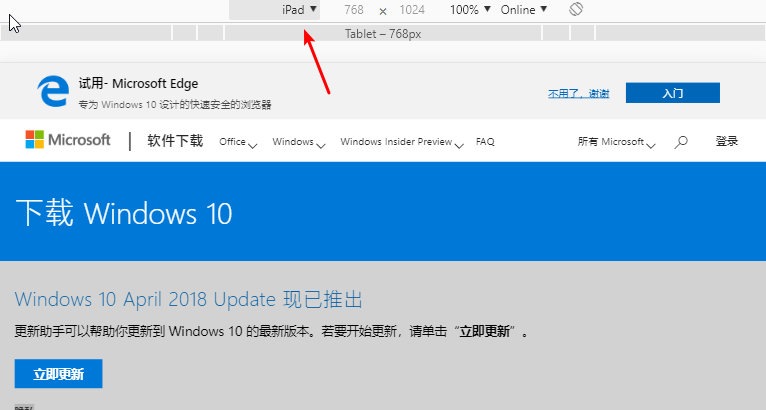
Task: Click the search magnifier icon
Action: pos(681,142)
